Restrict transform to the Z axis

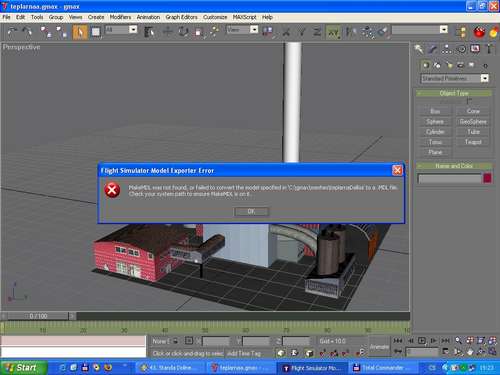pos(317,32)
